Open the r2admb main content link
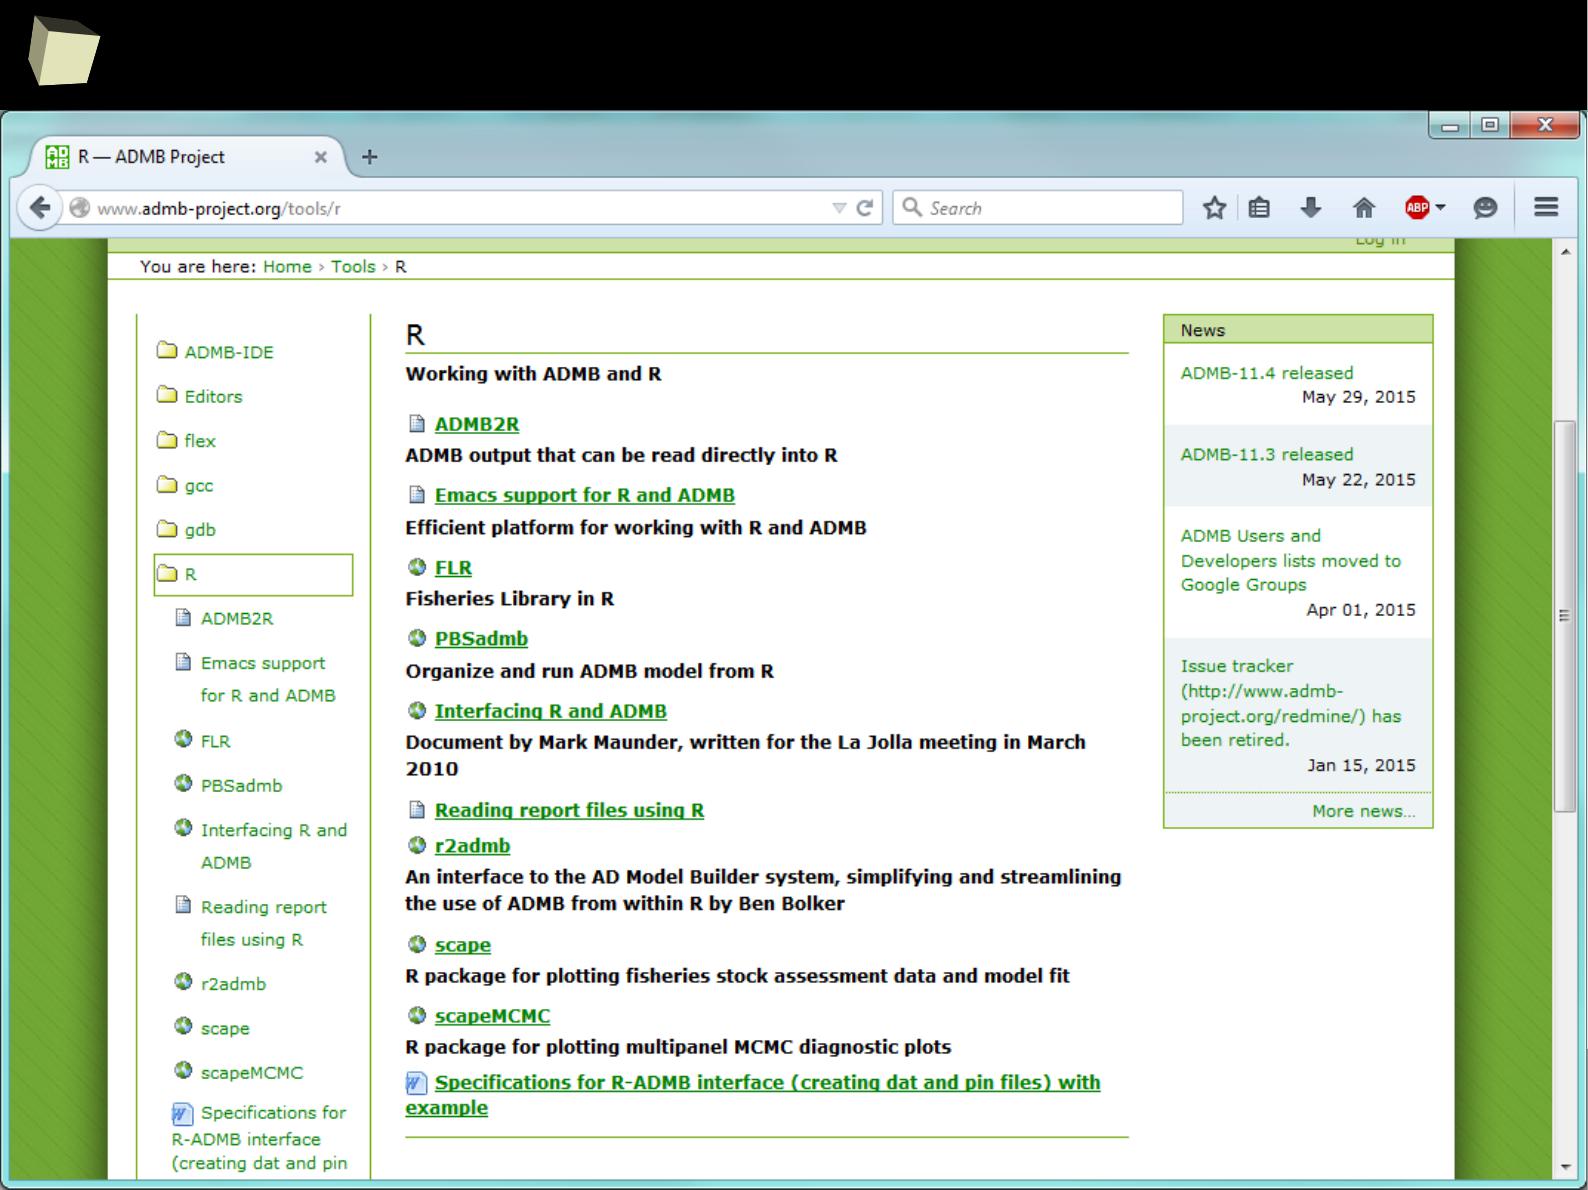Image resolution: width=1588 pixels, height=1190 pixels. (x=472, y=846)
